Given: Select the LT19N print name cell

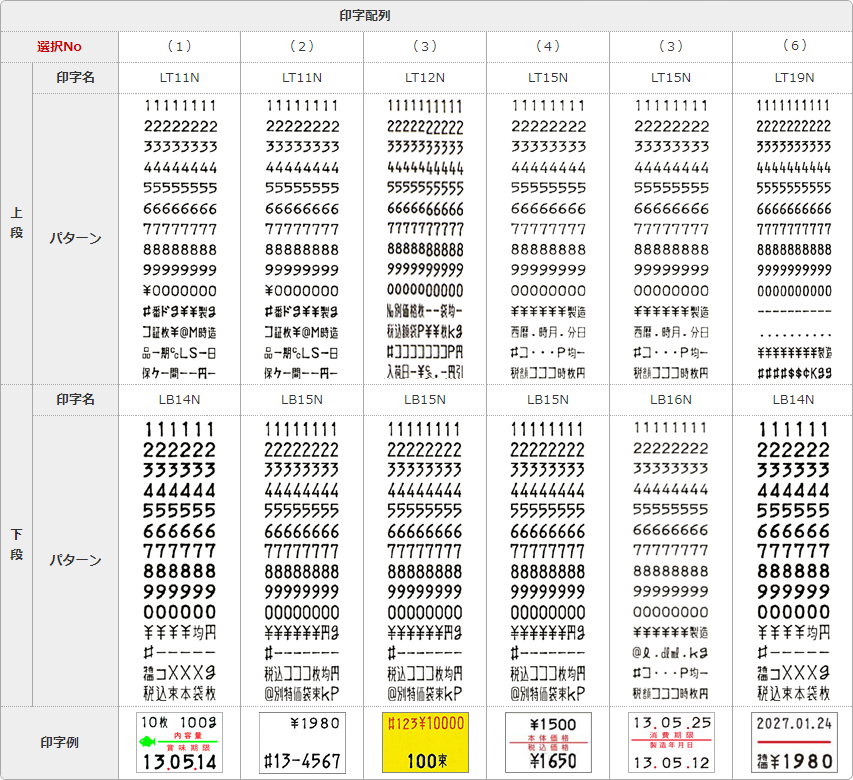Looking at the screenshot, I should (794, 78).
